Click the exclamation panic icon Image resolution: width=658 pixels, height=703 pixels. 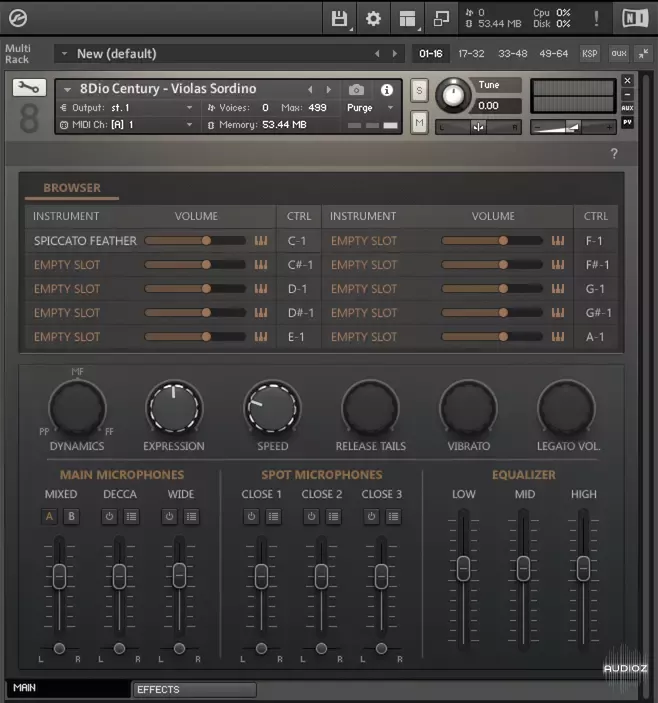tap(596, 18)
